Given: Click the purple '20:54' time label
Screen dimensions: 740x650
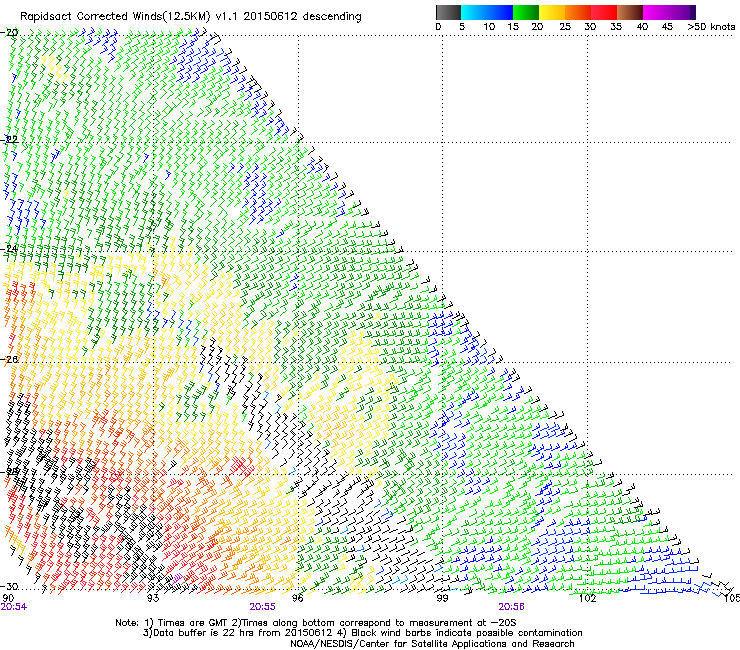Looking at the screenshot, I should click(14, 607).
